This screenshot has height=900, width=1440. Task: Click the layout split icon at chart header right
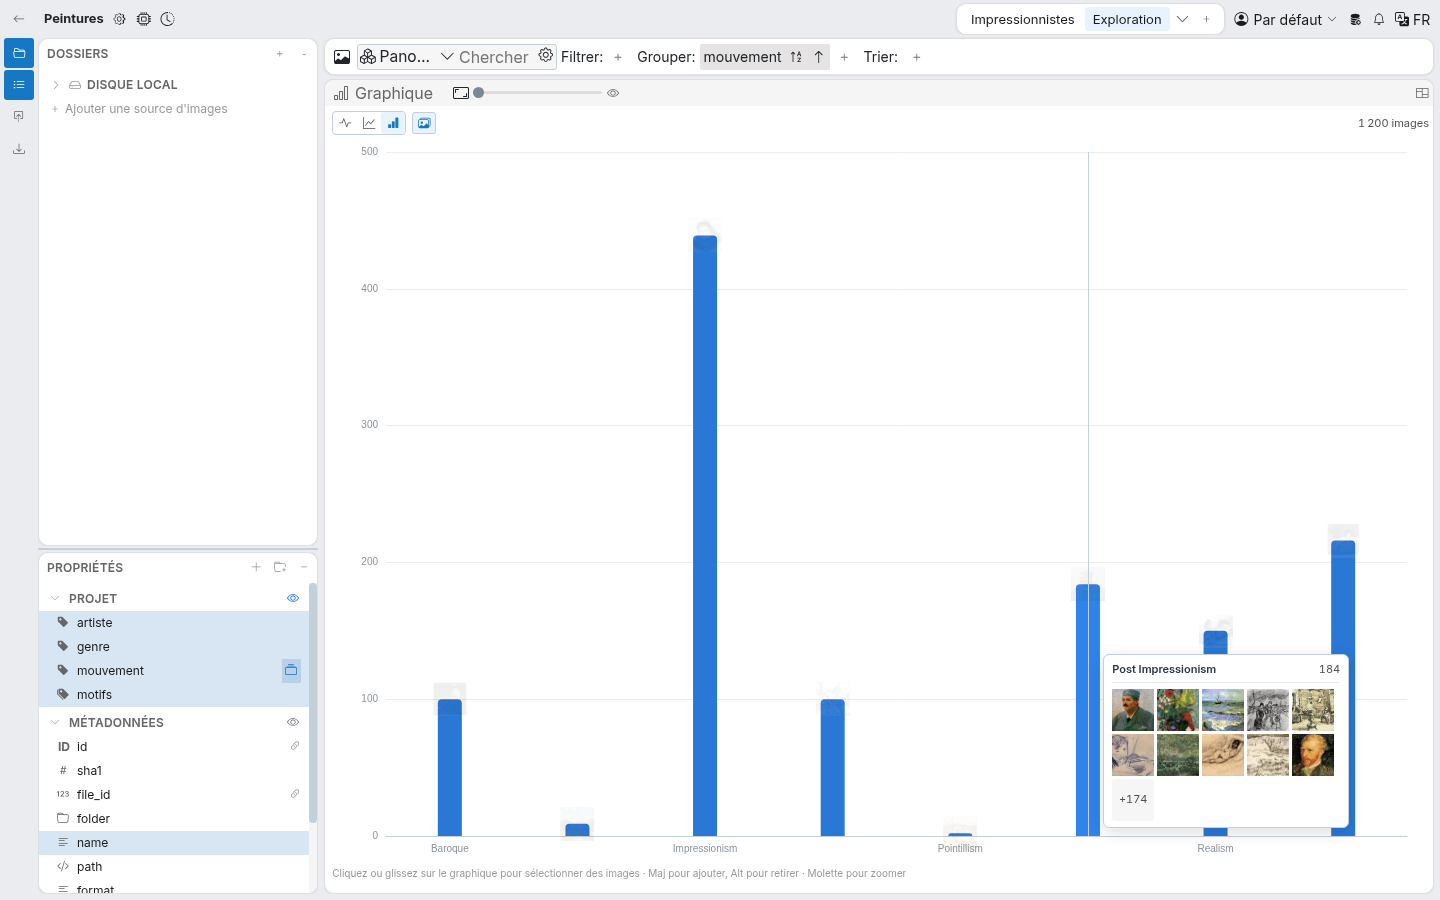[1422, 93]
